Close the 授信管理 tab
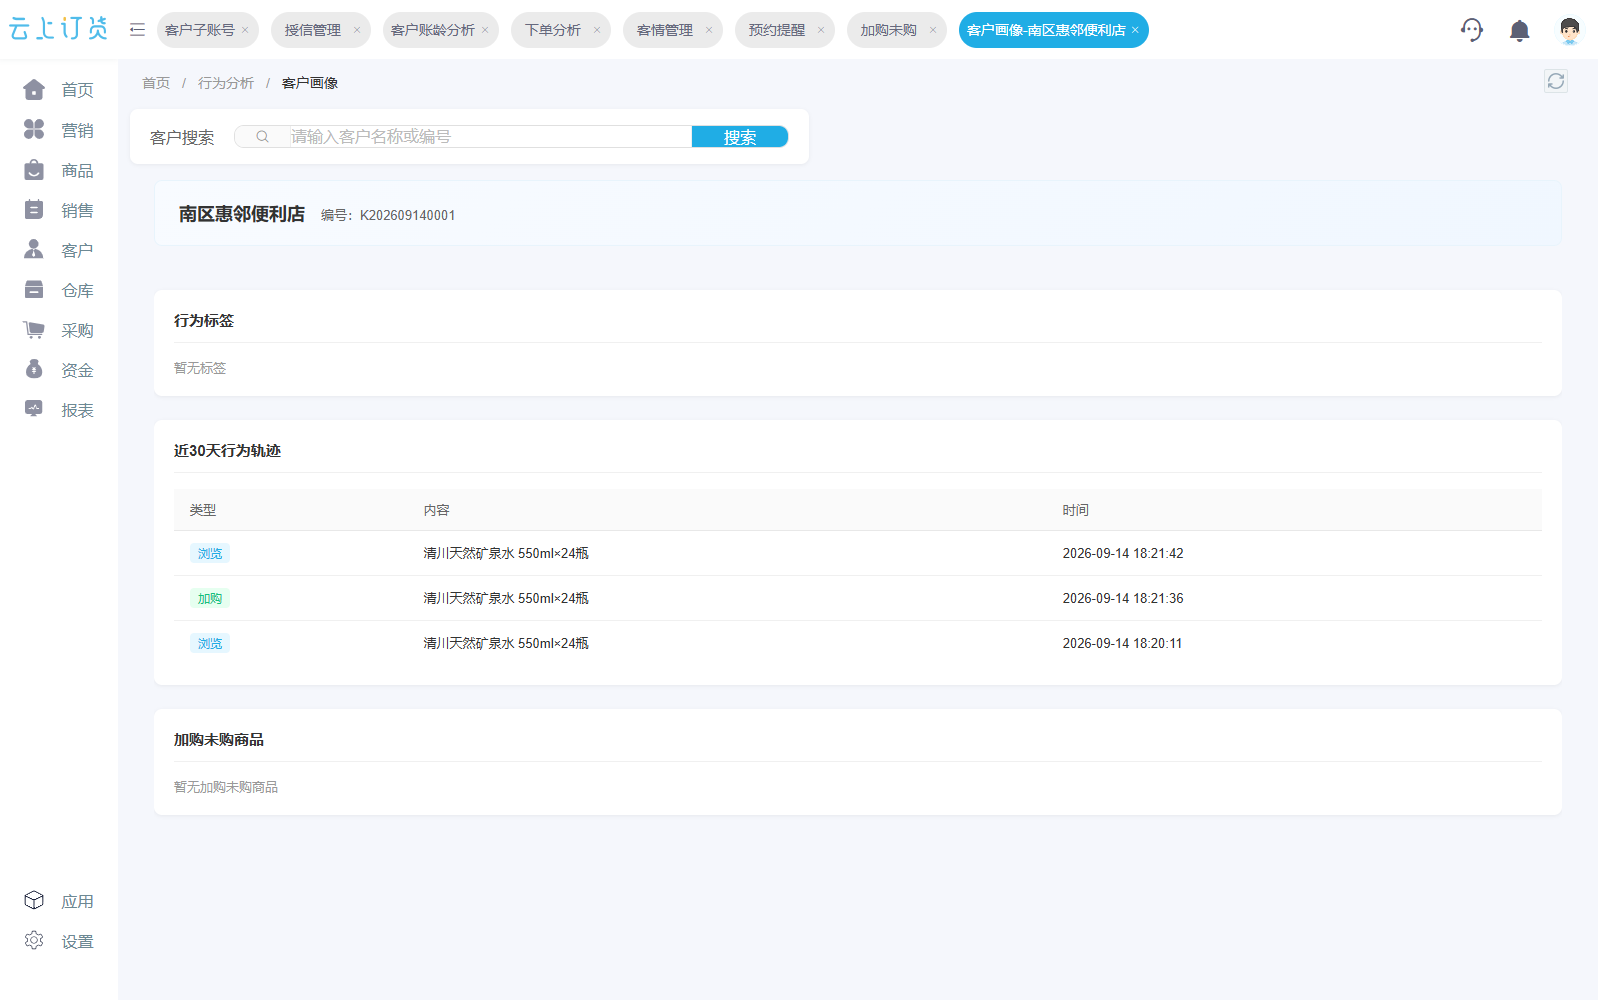The height and width of the screenshot is (1000, 1600). pyautogui.click(x=357, y=30)
